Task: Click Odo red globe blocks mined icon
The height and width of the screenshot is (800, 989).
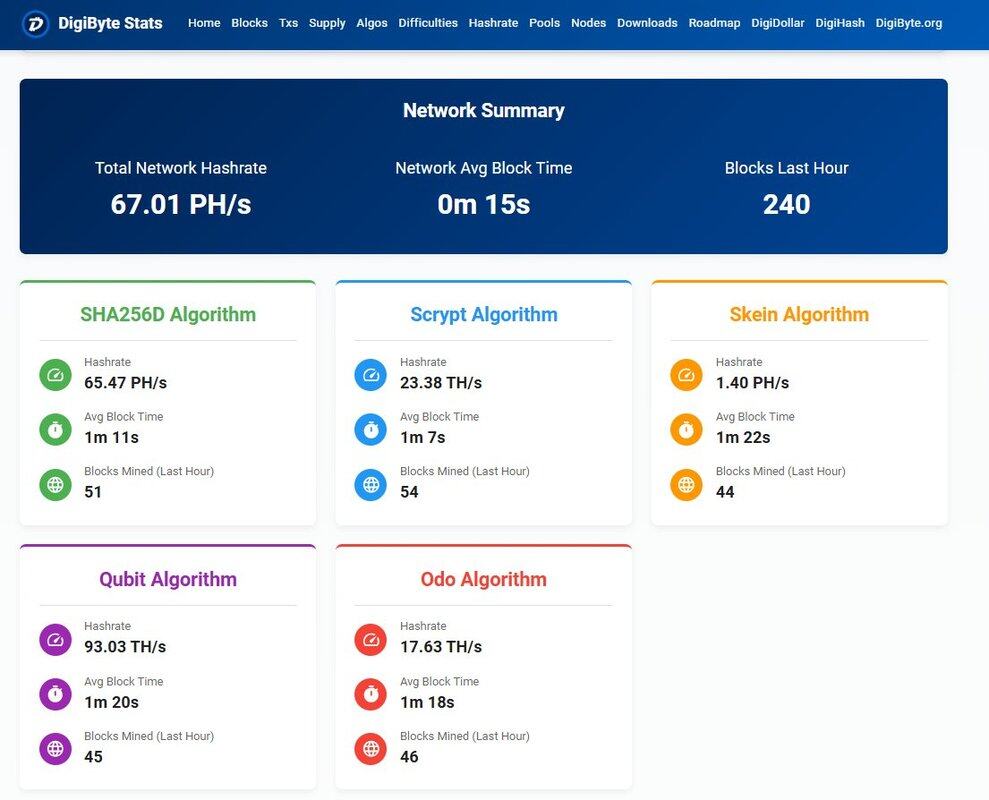Action: coord(371,749)
